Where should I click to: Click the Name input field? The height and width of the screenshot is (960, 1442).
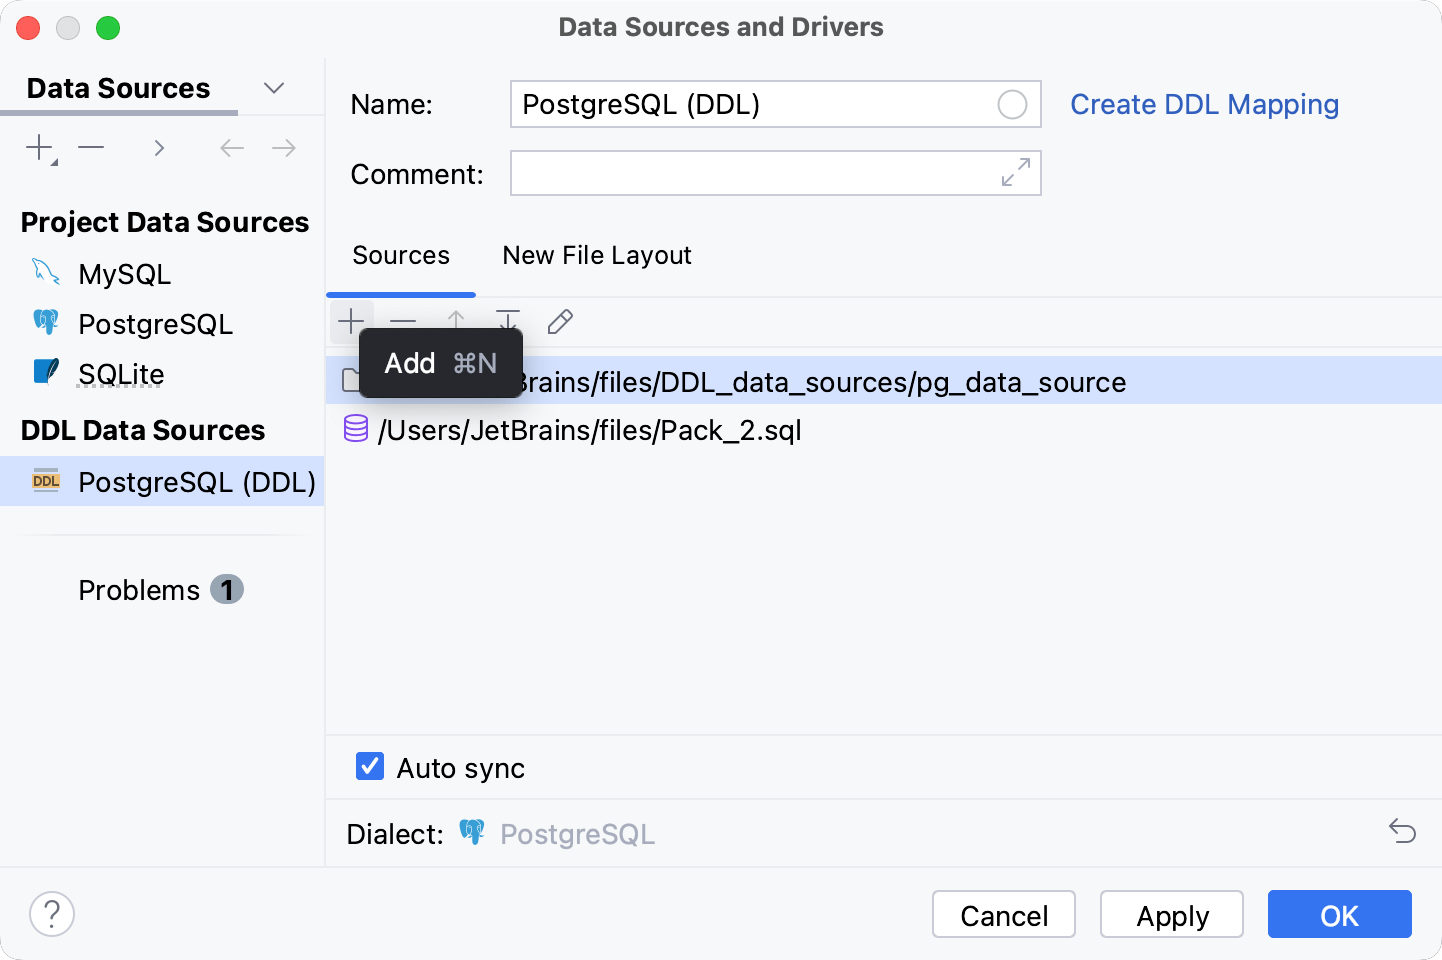pos(775,104)
